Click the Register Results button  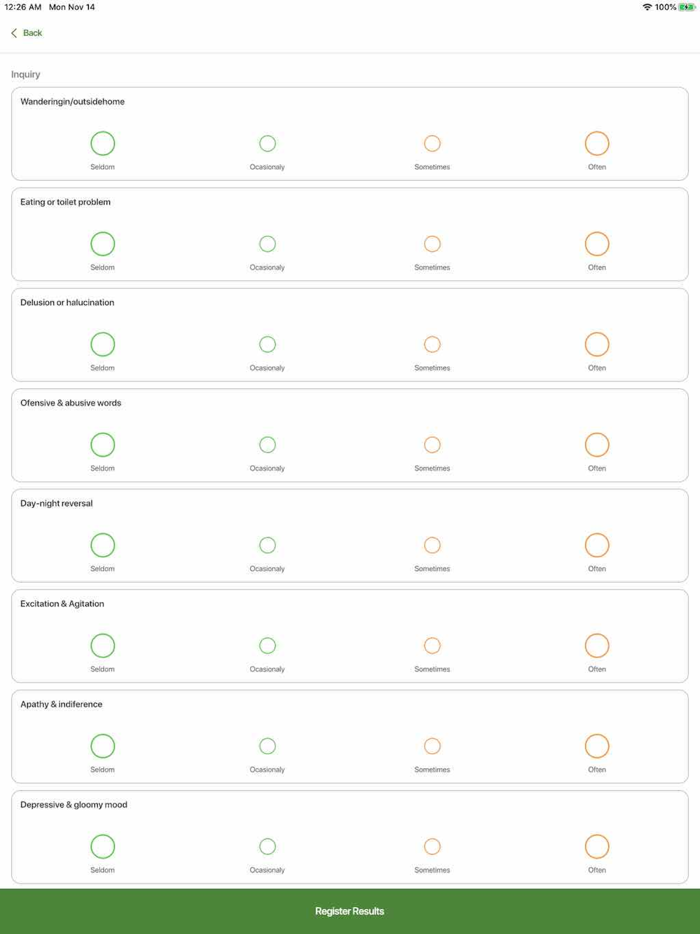350,911
